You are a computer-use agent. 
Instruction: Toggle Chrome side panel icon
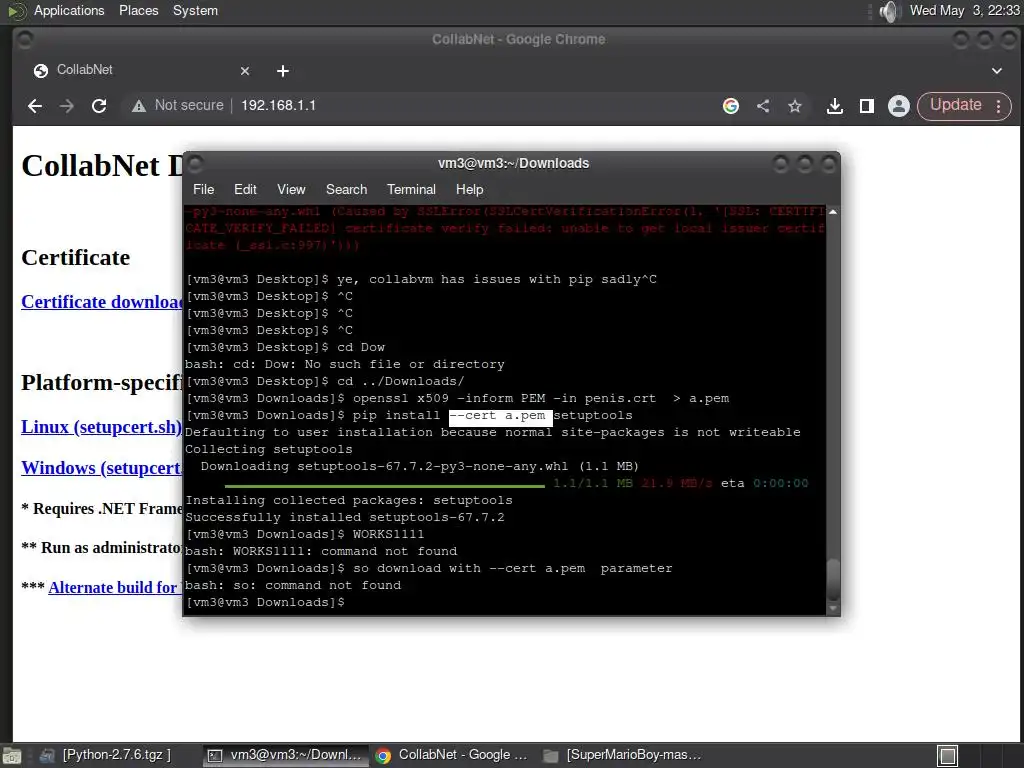pos(867,106)
